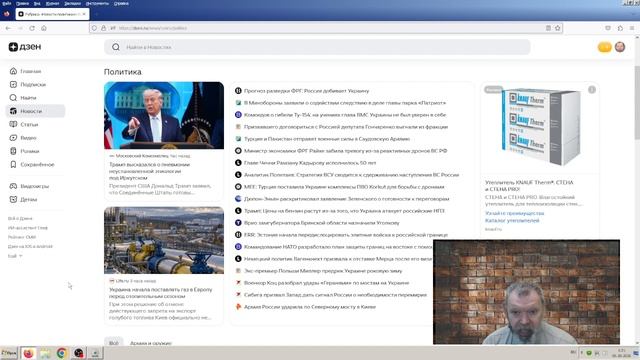Expand the Ещё dropdown in sidebar footer

tap(15, 256)
